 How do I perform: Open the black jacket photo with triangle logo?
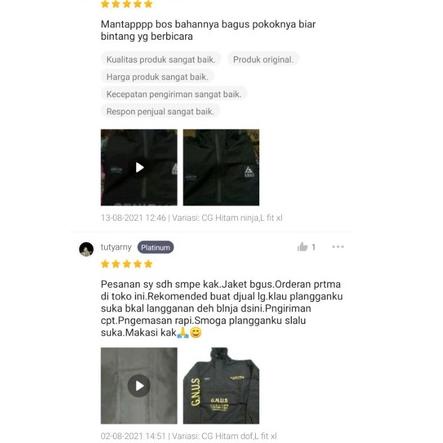point(221,167)
